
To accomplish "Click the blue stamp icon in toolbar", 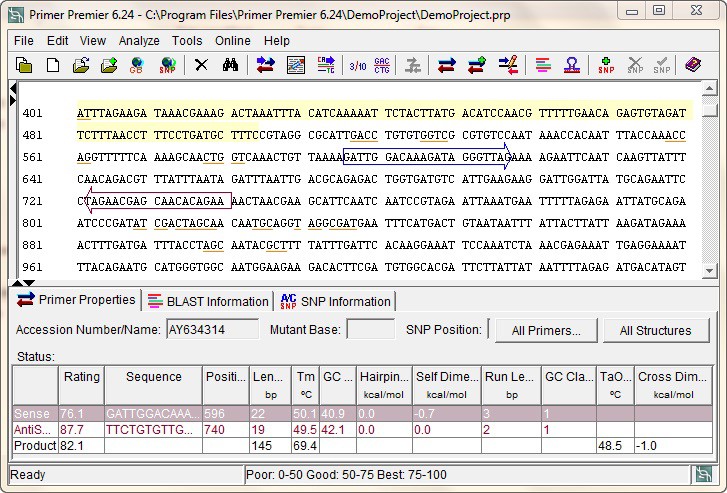I will 572,65.
